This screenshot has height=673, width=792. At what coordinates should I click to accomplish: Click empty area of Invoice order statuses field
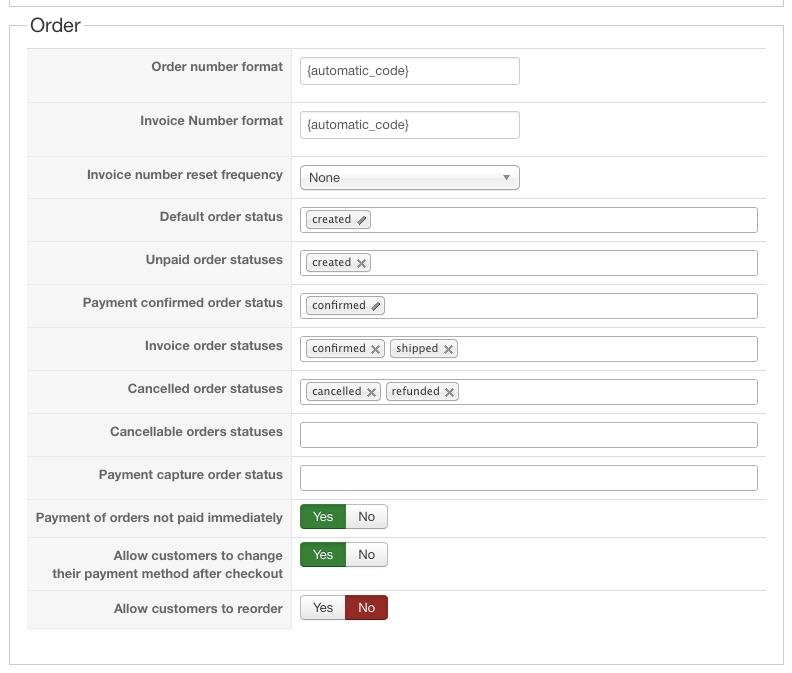[600, 349]
